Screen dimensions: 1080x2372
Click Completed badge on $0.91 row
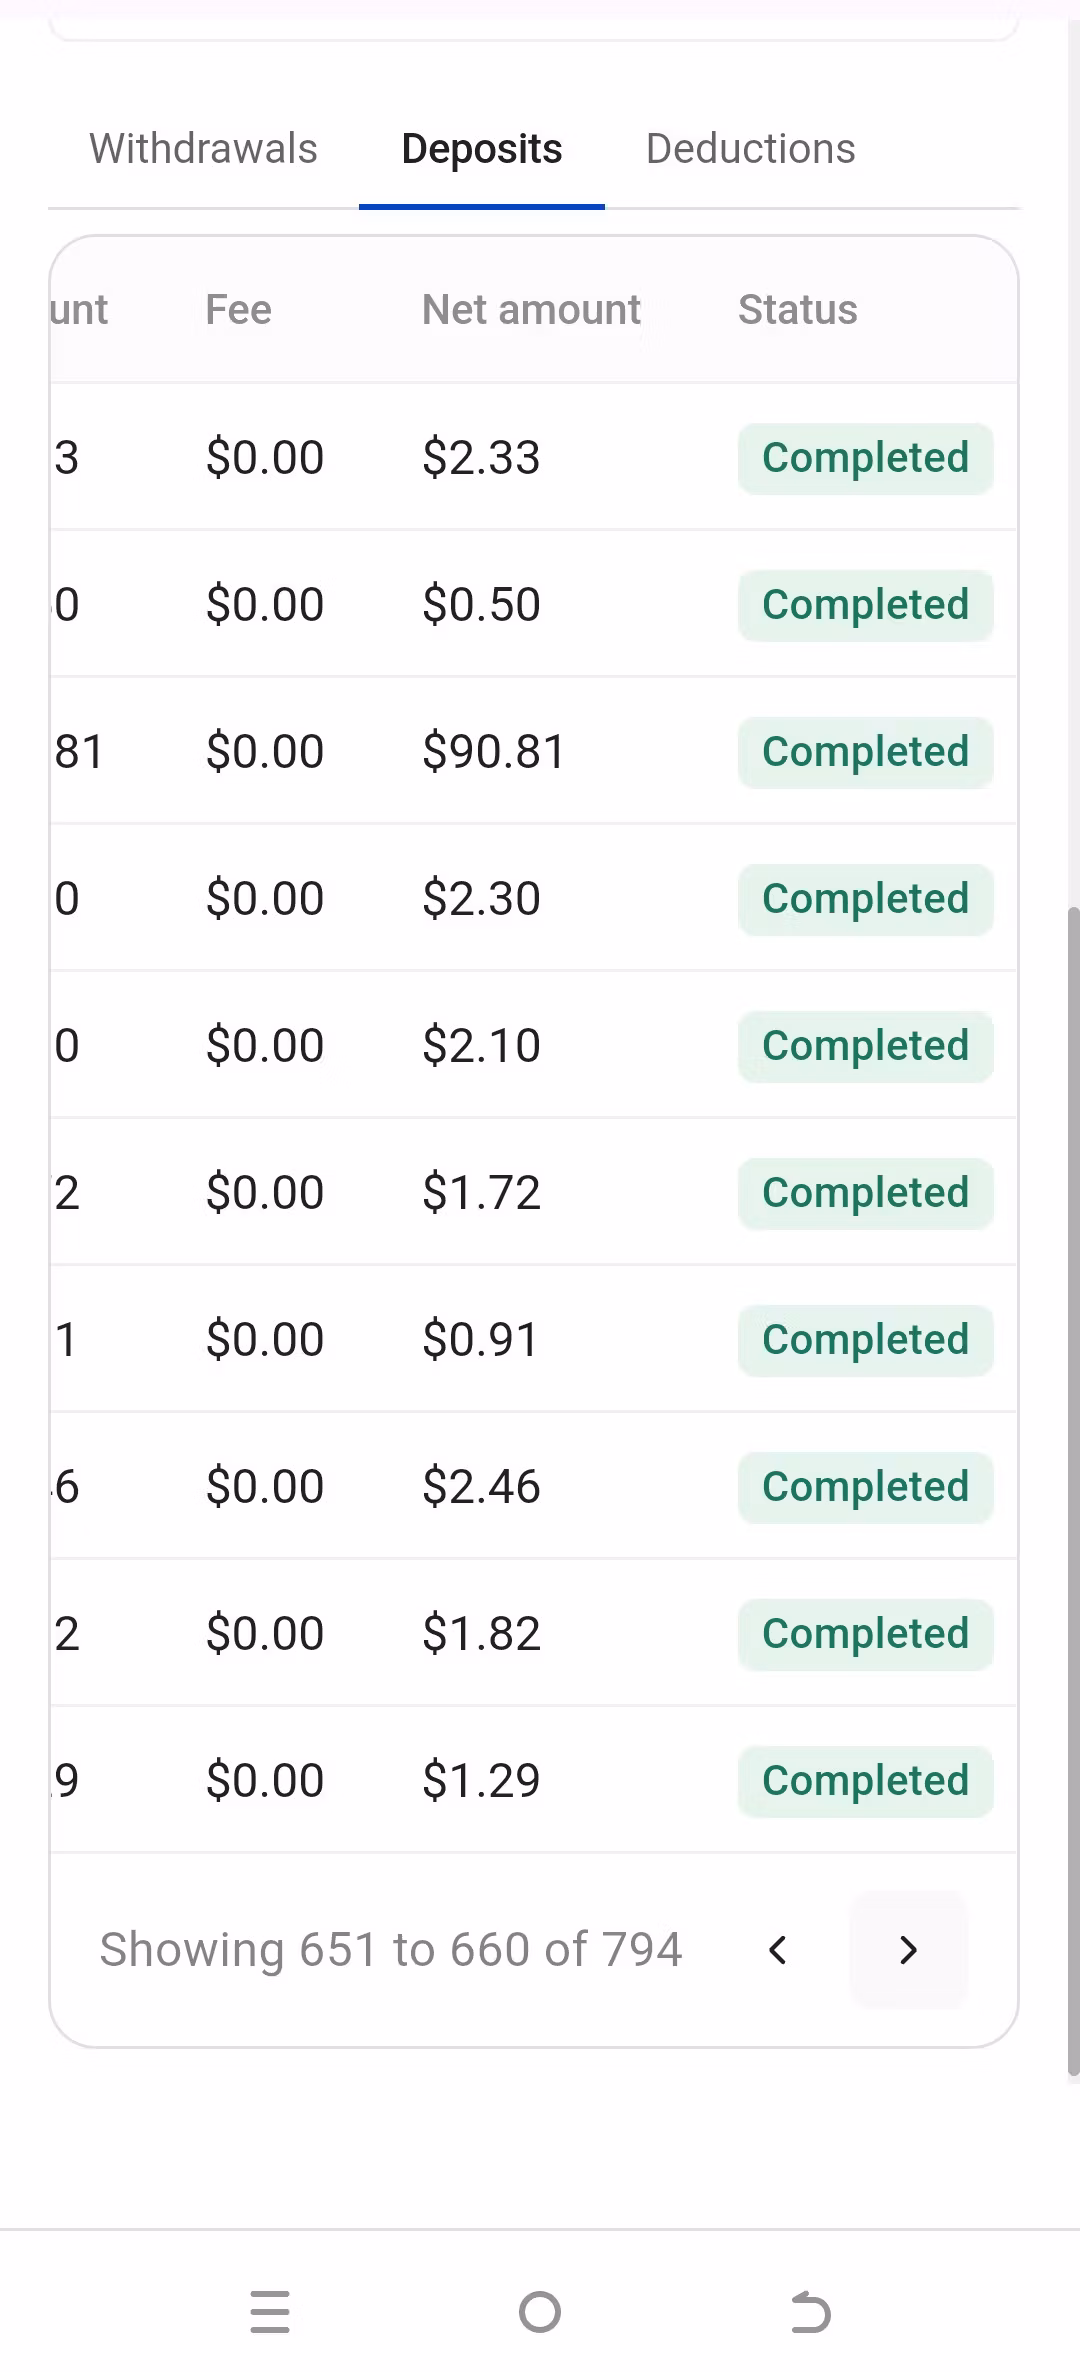click(865, 1340)
